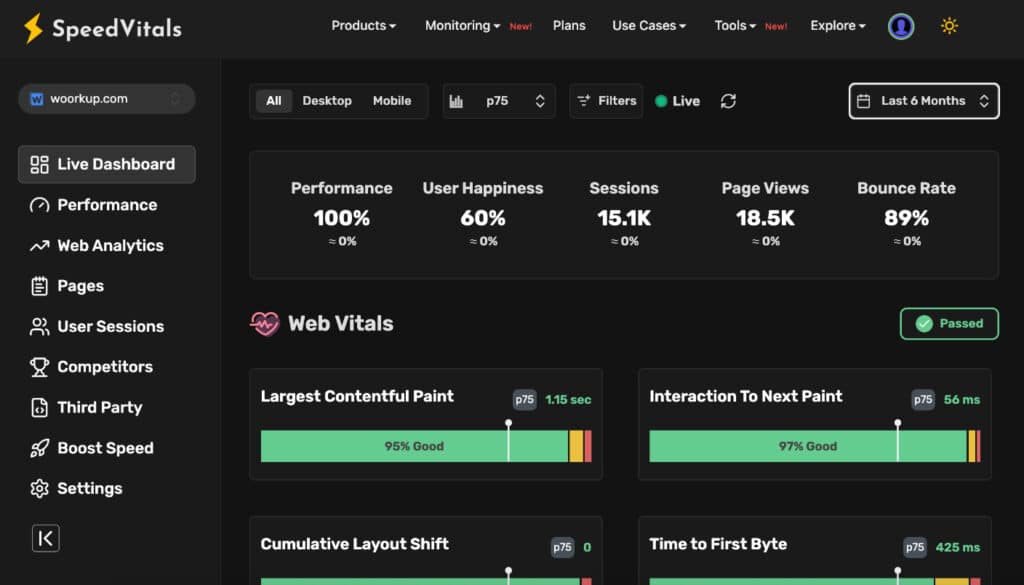Click the 1.15 sec LCP value
The height and width of the screenshot is (585, 1024).
[x=568, y=400]
